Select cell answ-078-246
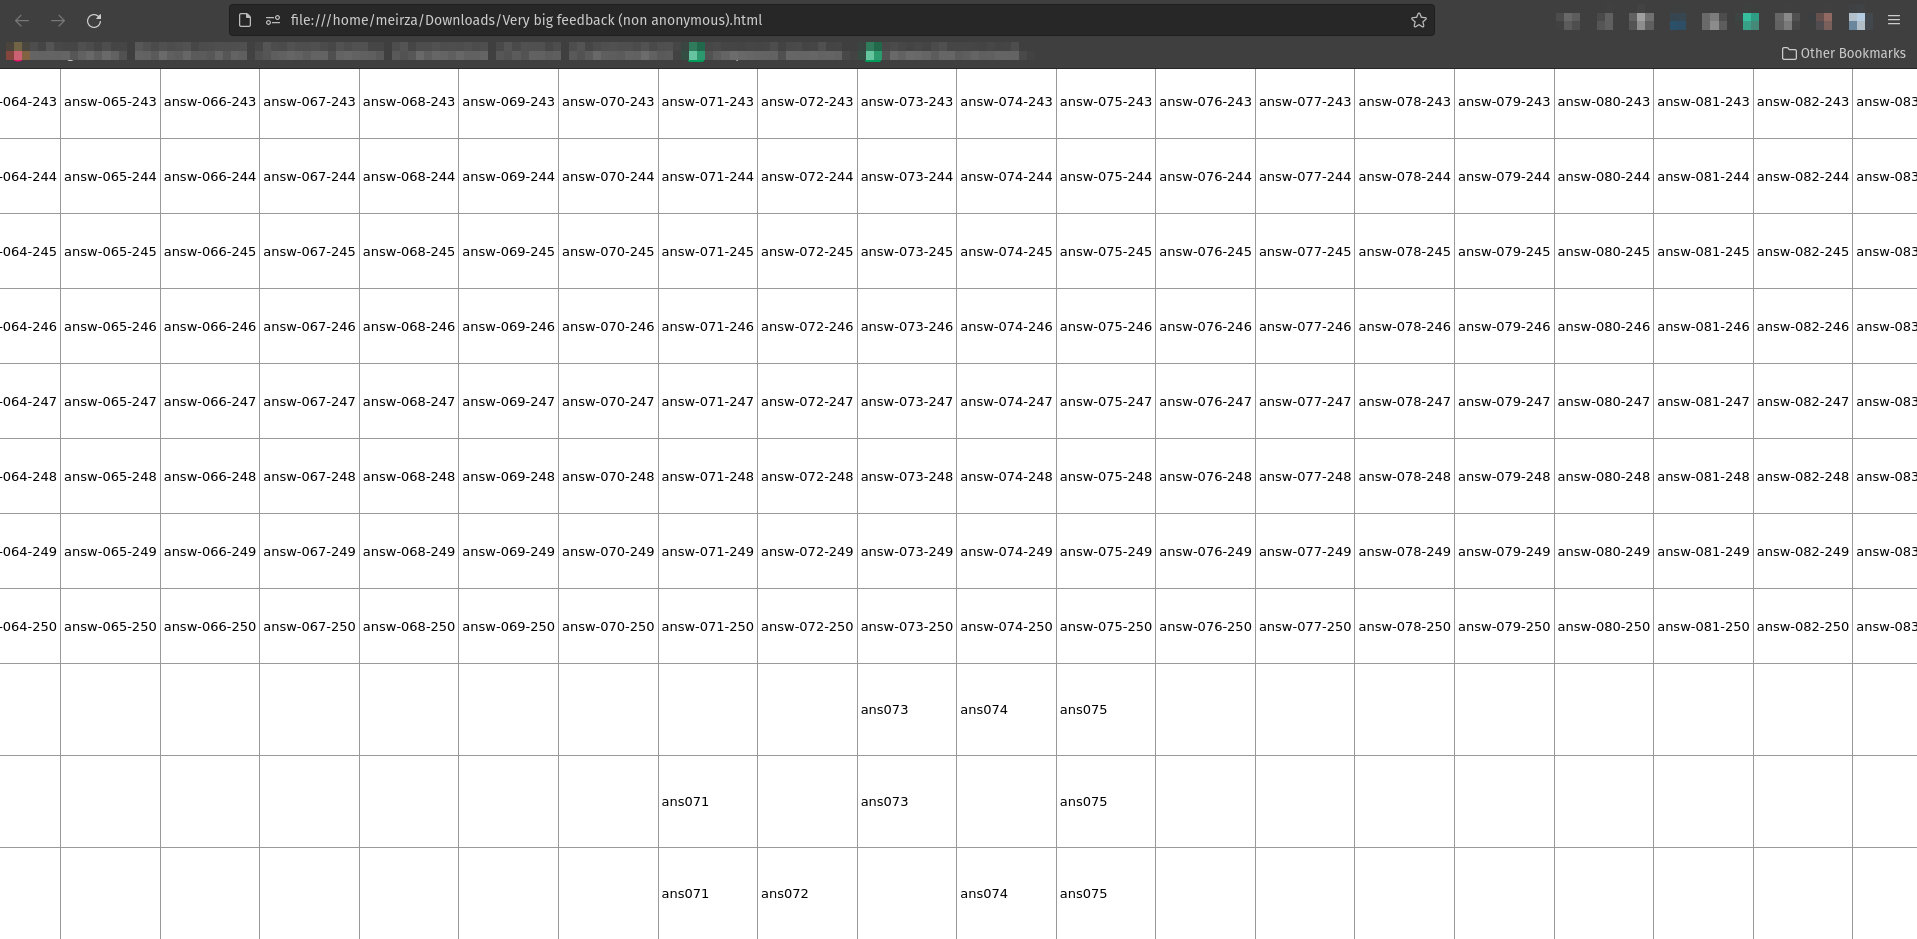1917x939 pixels. pyautogui.click(x=1404, y=326)
